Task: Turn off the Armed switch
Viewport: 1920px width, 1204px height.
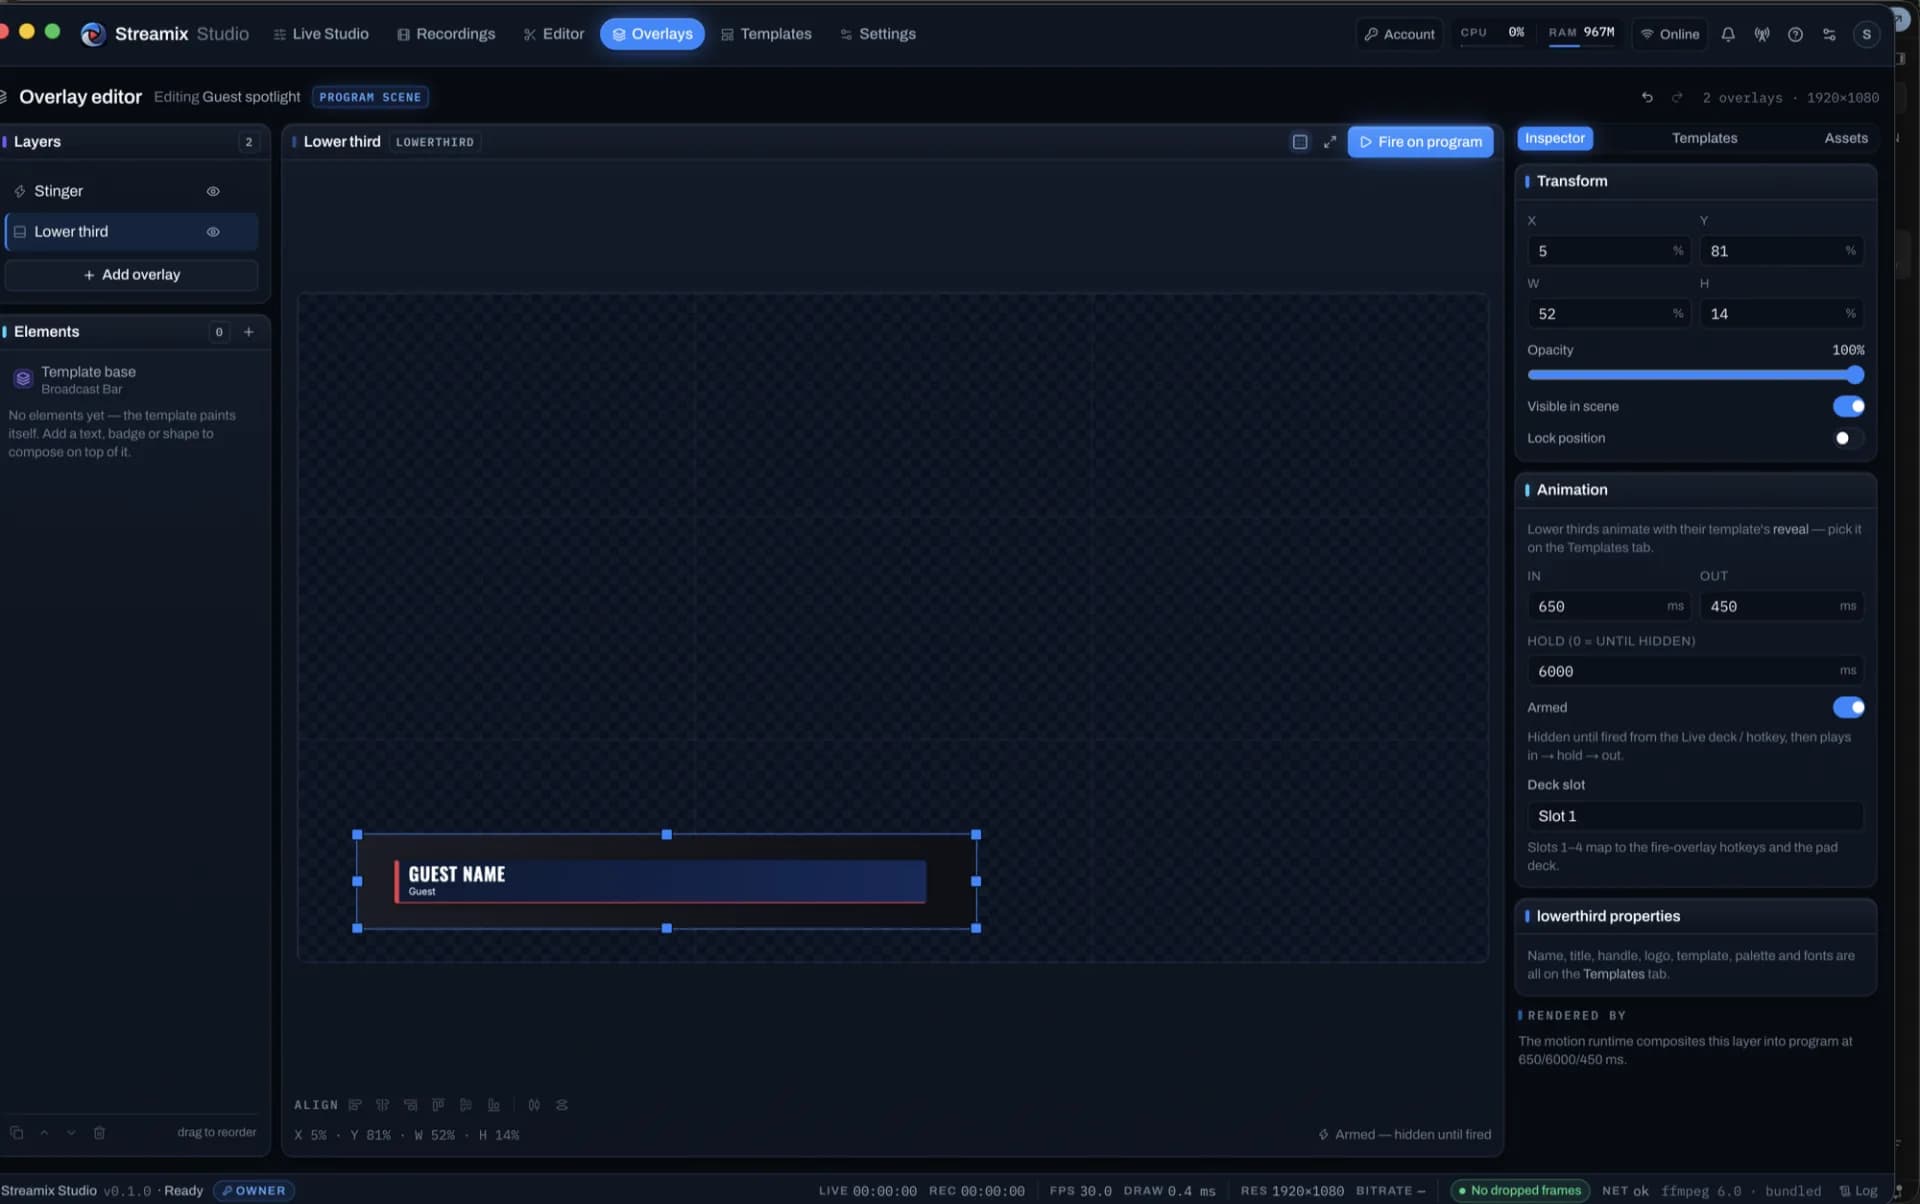Action: pos(1848,707)
